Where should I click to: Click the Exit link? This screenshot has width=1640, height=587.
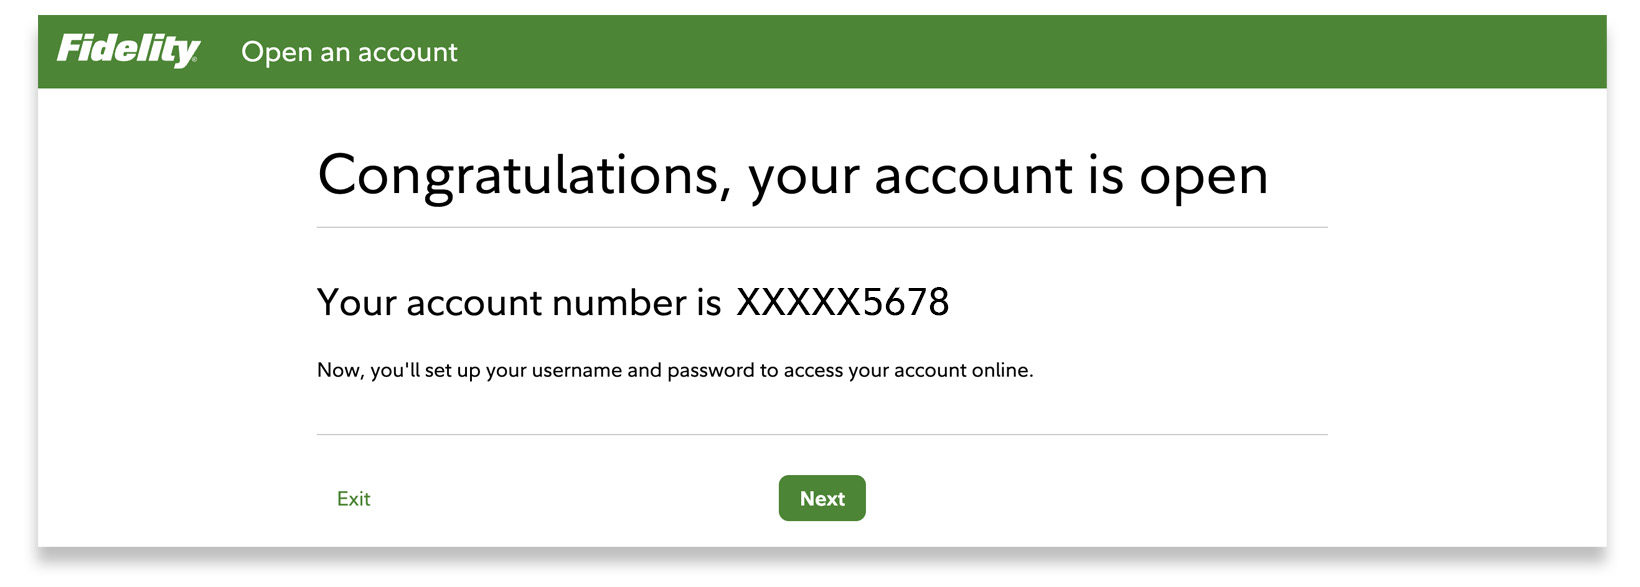point(353,499)
